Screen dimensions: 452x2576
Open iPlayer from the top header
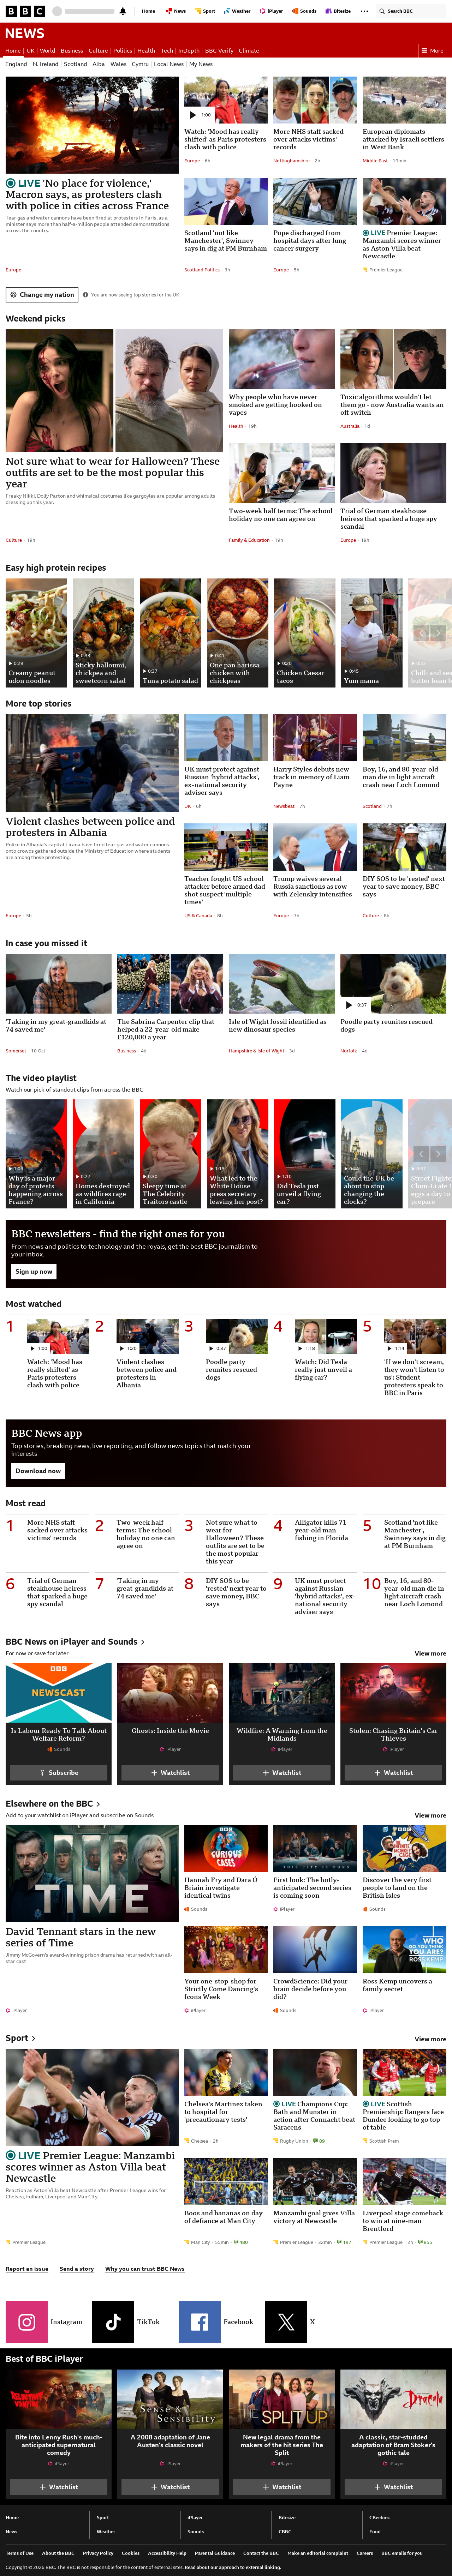coord(273,11)
